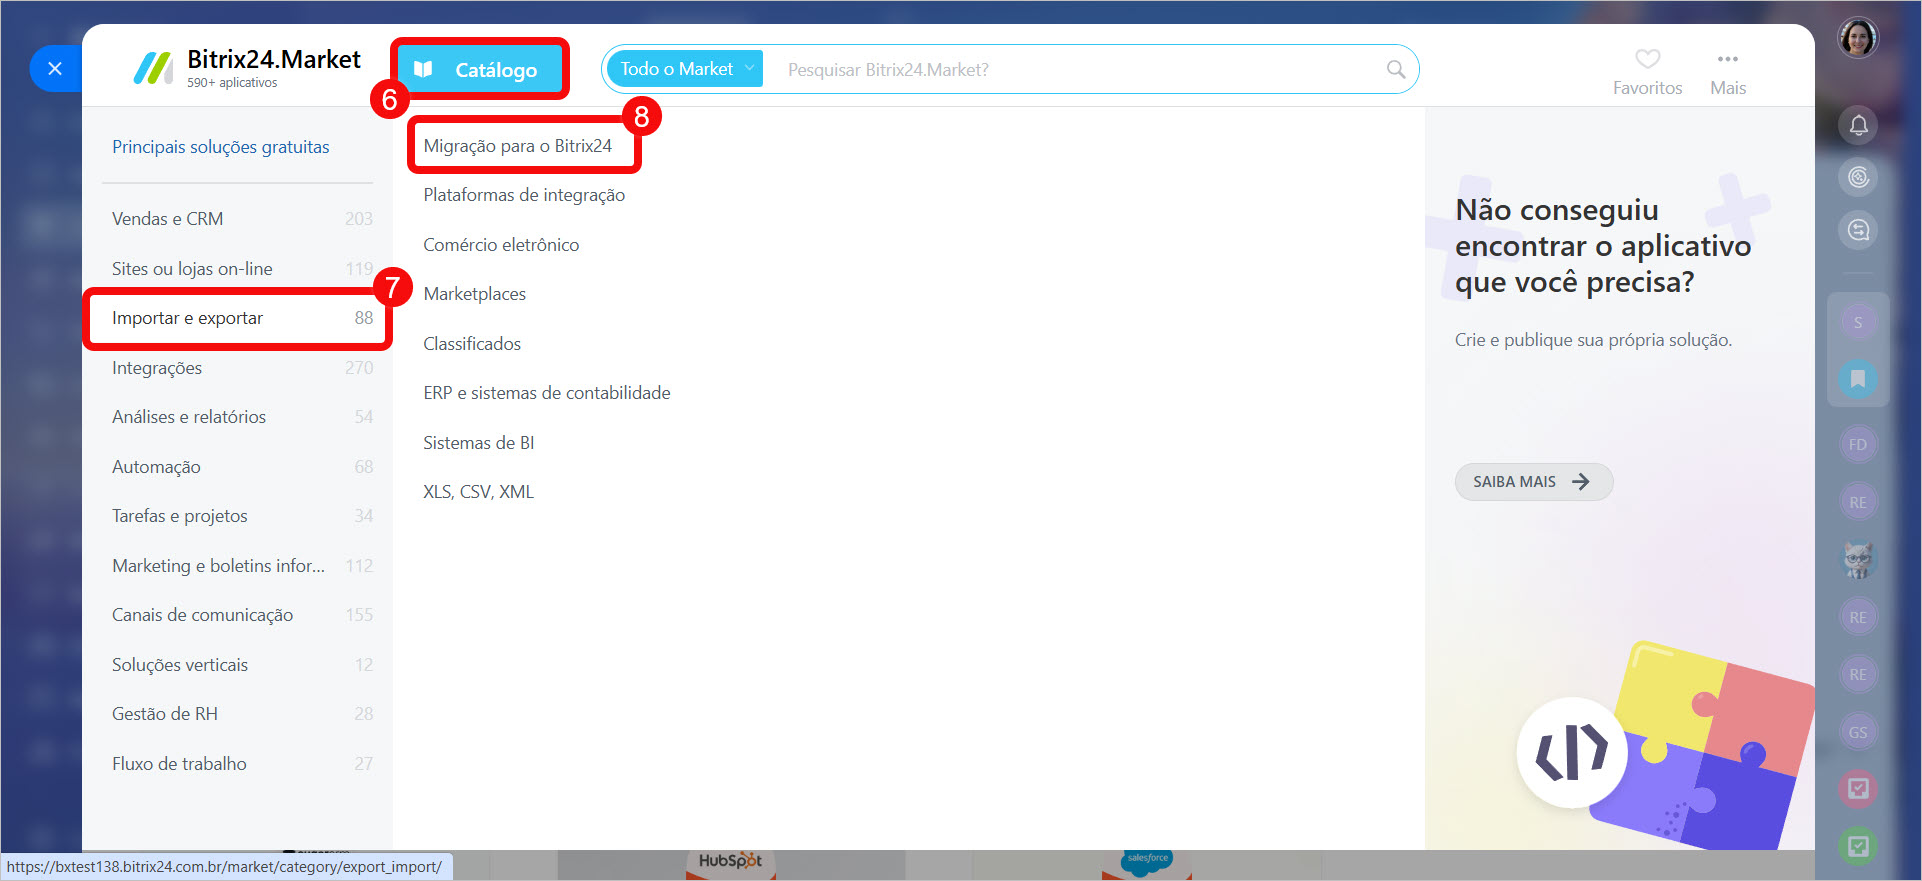Open Plataformas de integração subcategory

click(524, 195)
